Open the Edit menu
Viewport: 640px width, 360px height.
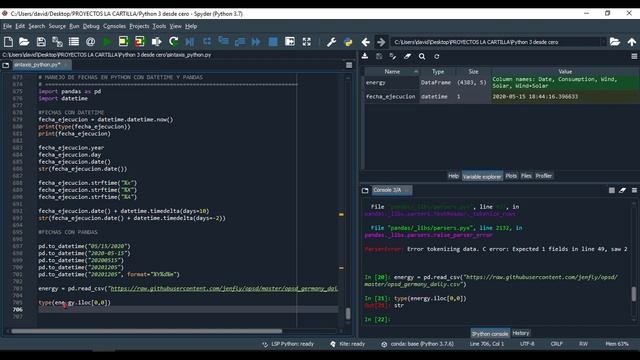[x=20, y=26]
